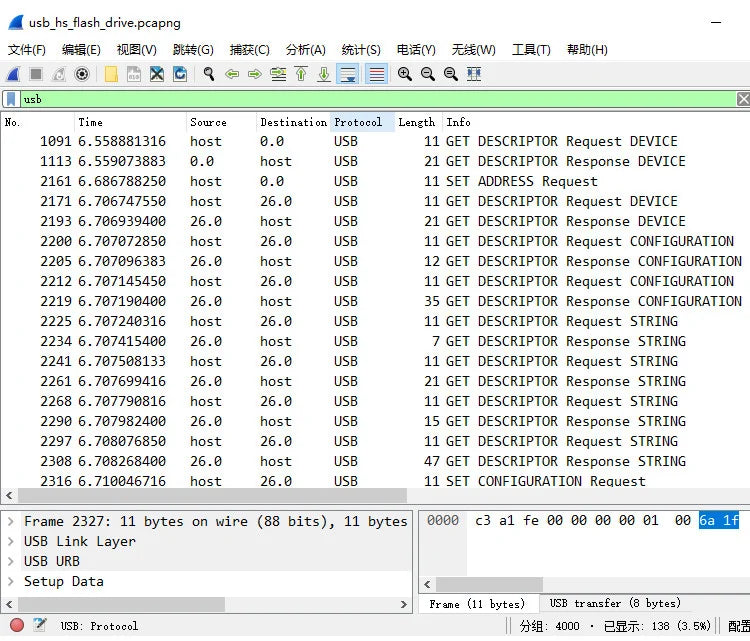Expand the Setup Data node

click(11, 581)
